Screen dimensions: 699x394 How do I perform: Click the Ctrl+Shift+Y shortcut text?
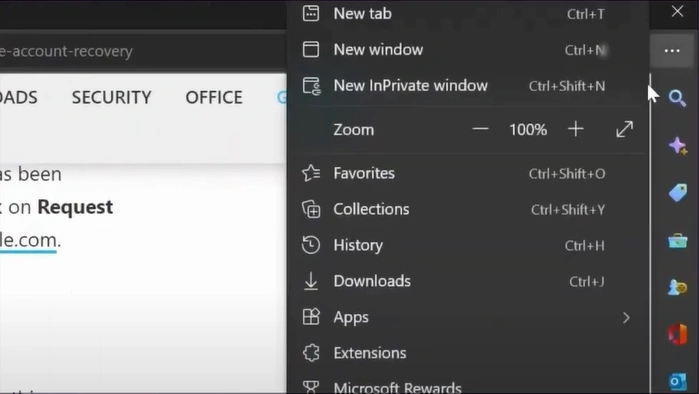tap(568, 209)
